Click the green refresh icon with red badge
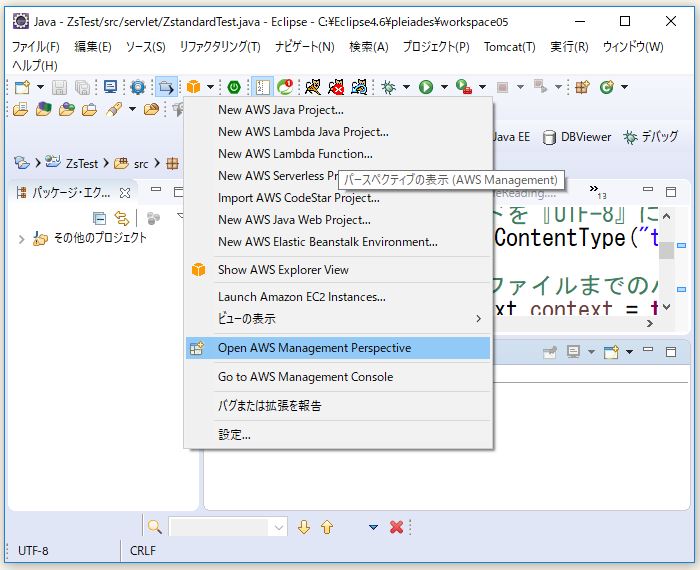 (x=285, y=87)
